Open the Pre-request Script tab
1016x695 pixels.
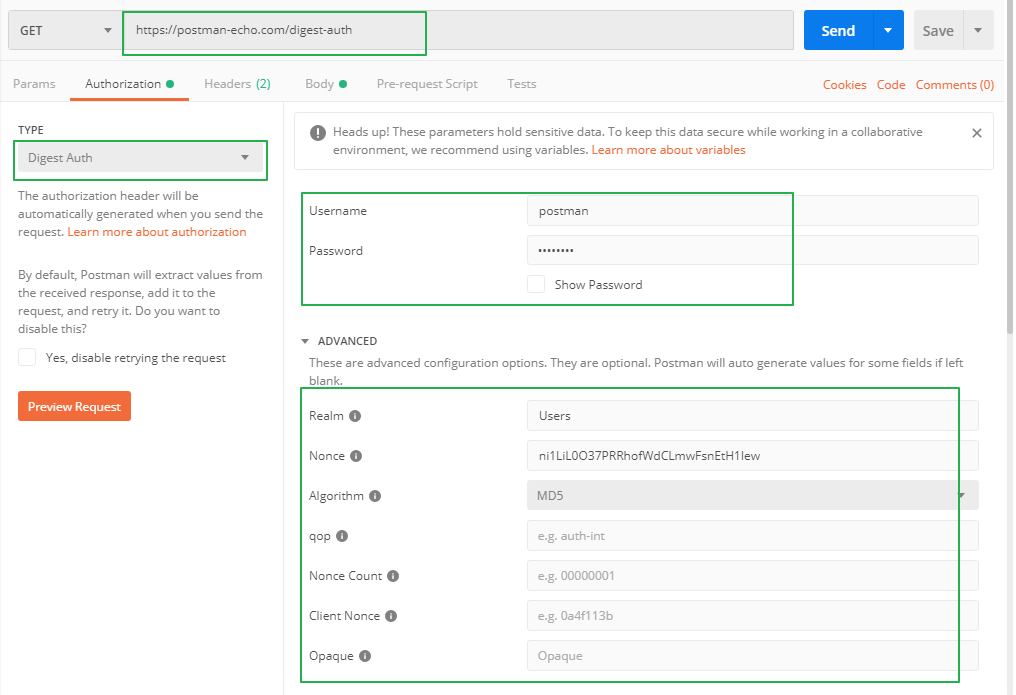(427, 84)
